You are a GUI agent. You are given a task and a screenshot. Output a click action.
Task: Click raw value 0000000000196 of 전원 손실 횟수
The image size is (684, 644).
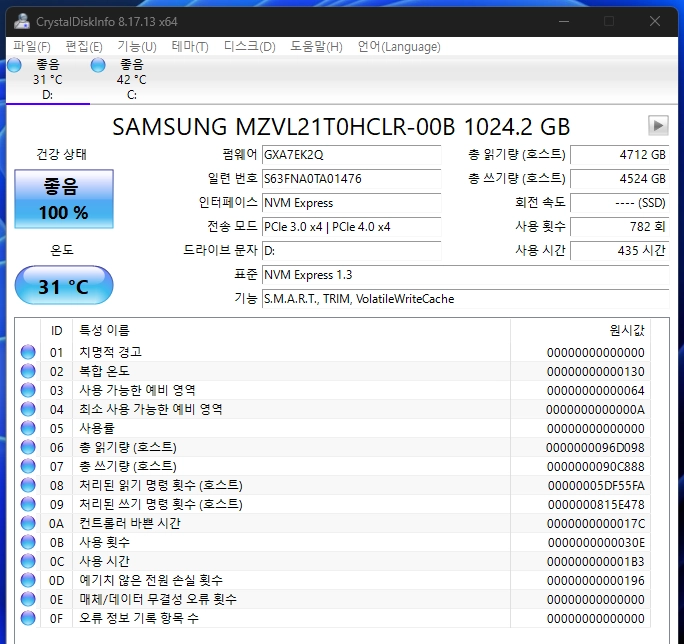595,580
